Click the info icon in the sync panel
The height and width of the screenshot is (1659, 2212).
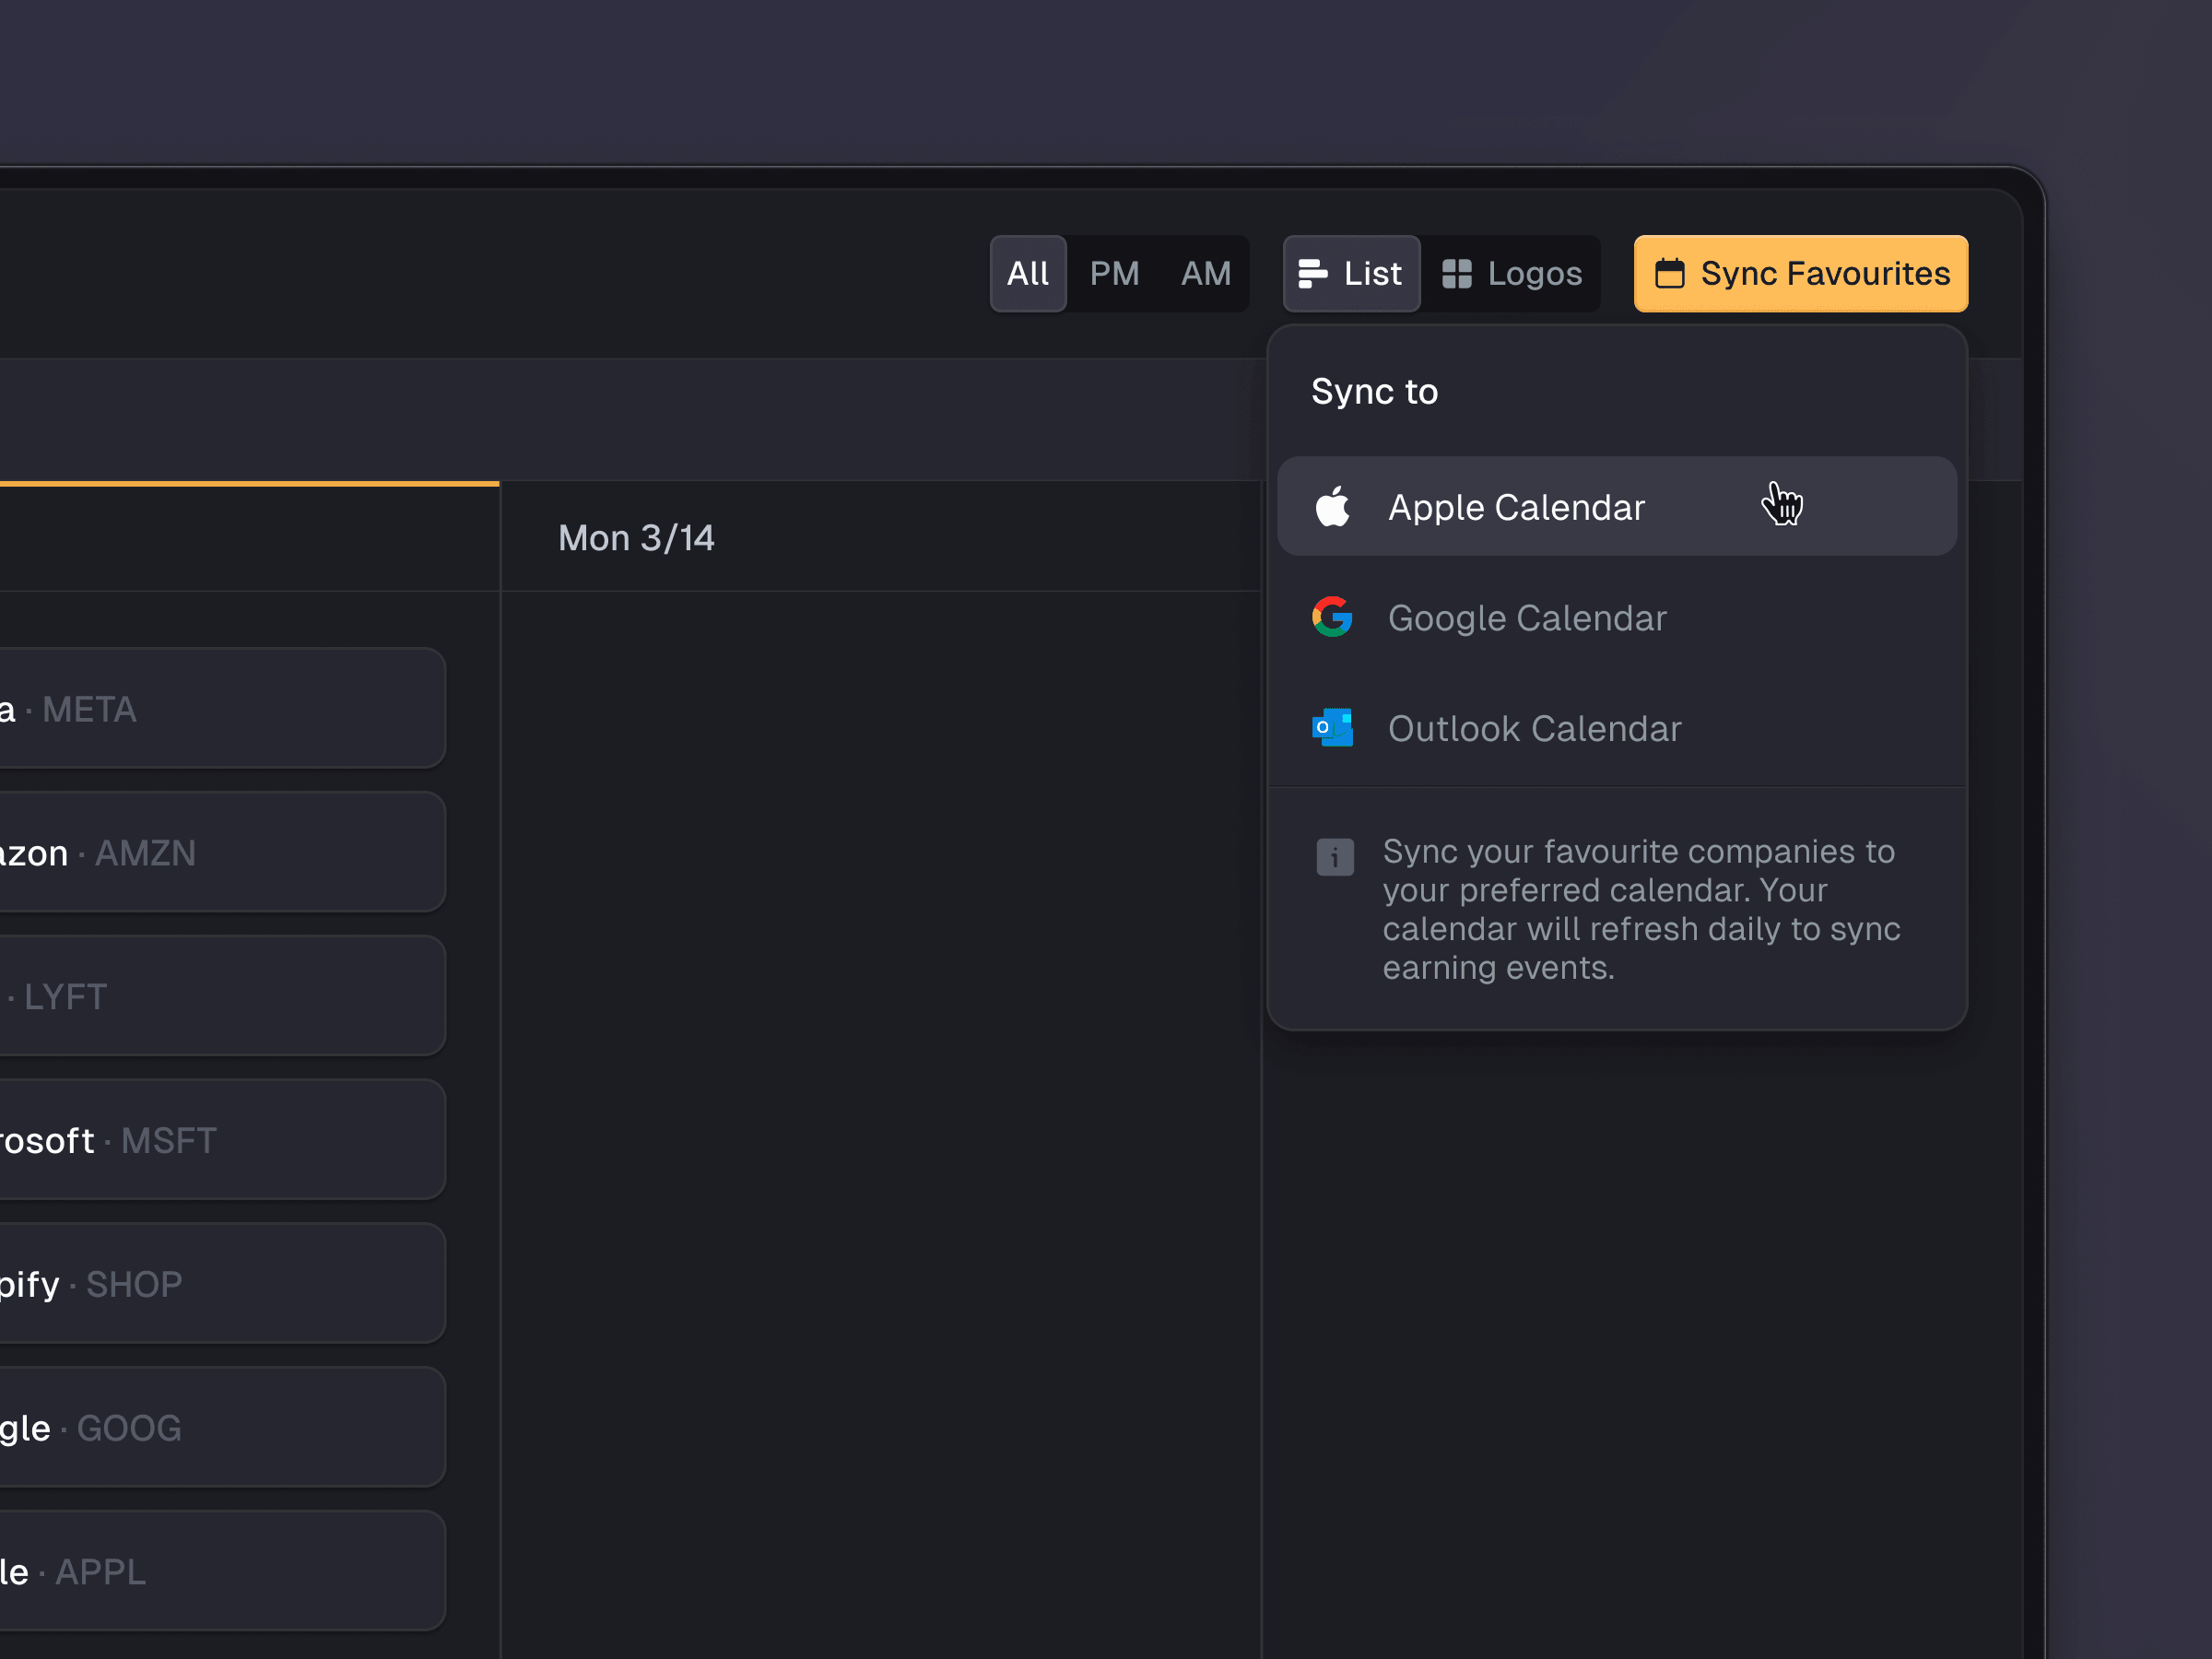point(1335,857)
